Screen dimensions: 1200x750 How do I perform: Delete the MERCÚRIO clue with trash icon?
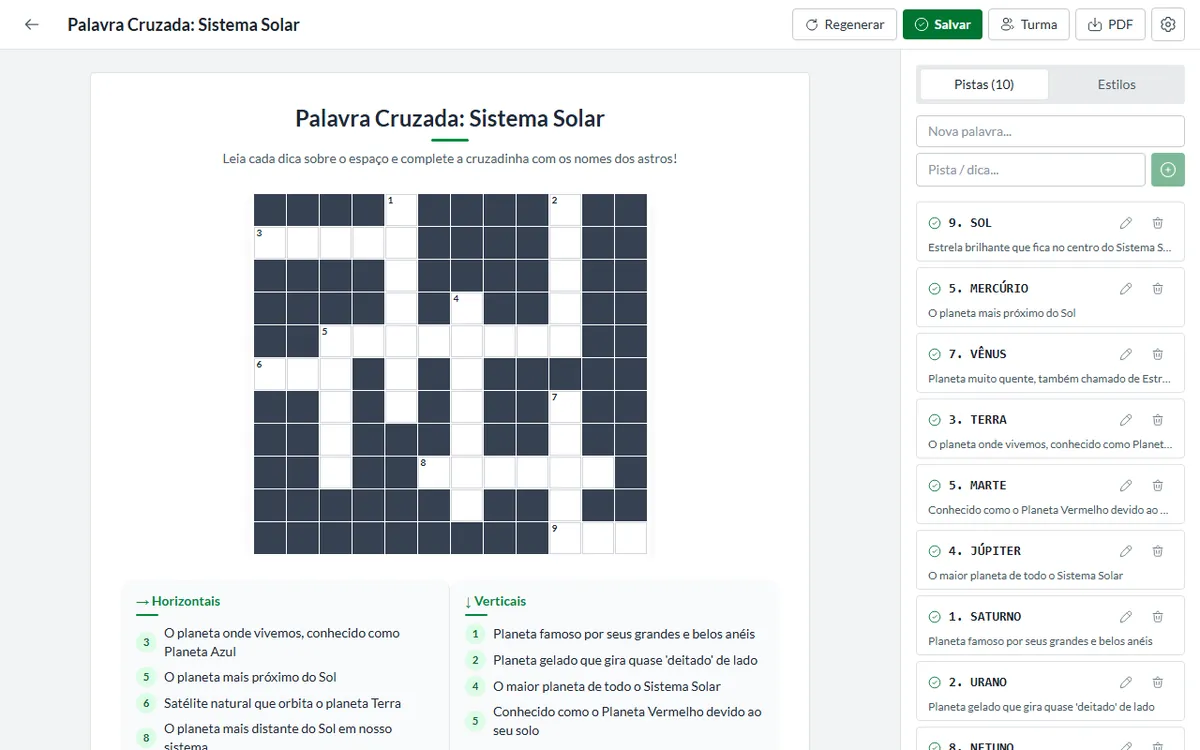[1158, 289]
